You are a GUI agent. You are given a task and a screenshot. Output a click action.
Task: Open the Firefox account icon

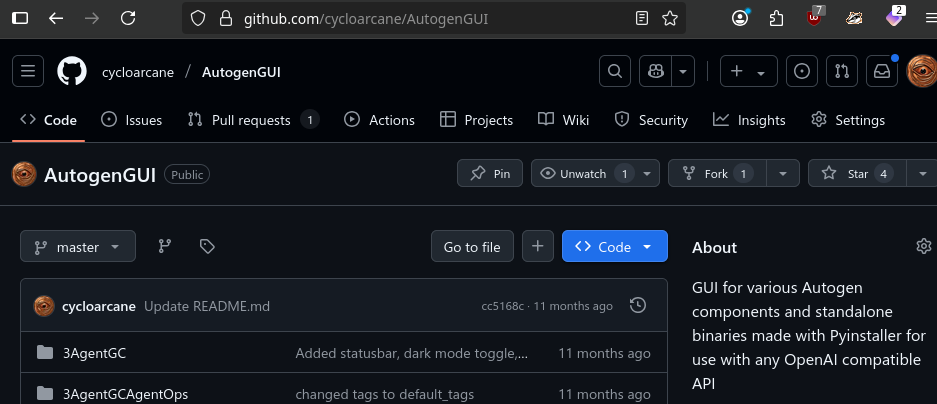click(740, 19)
